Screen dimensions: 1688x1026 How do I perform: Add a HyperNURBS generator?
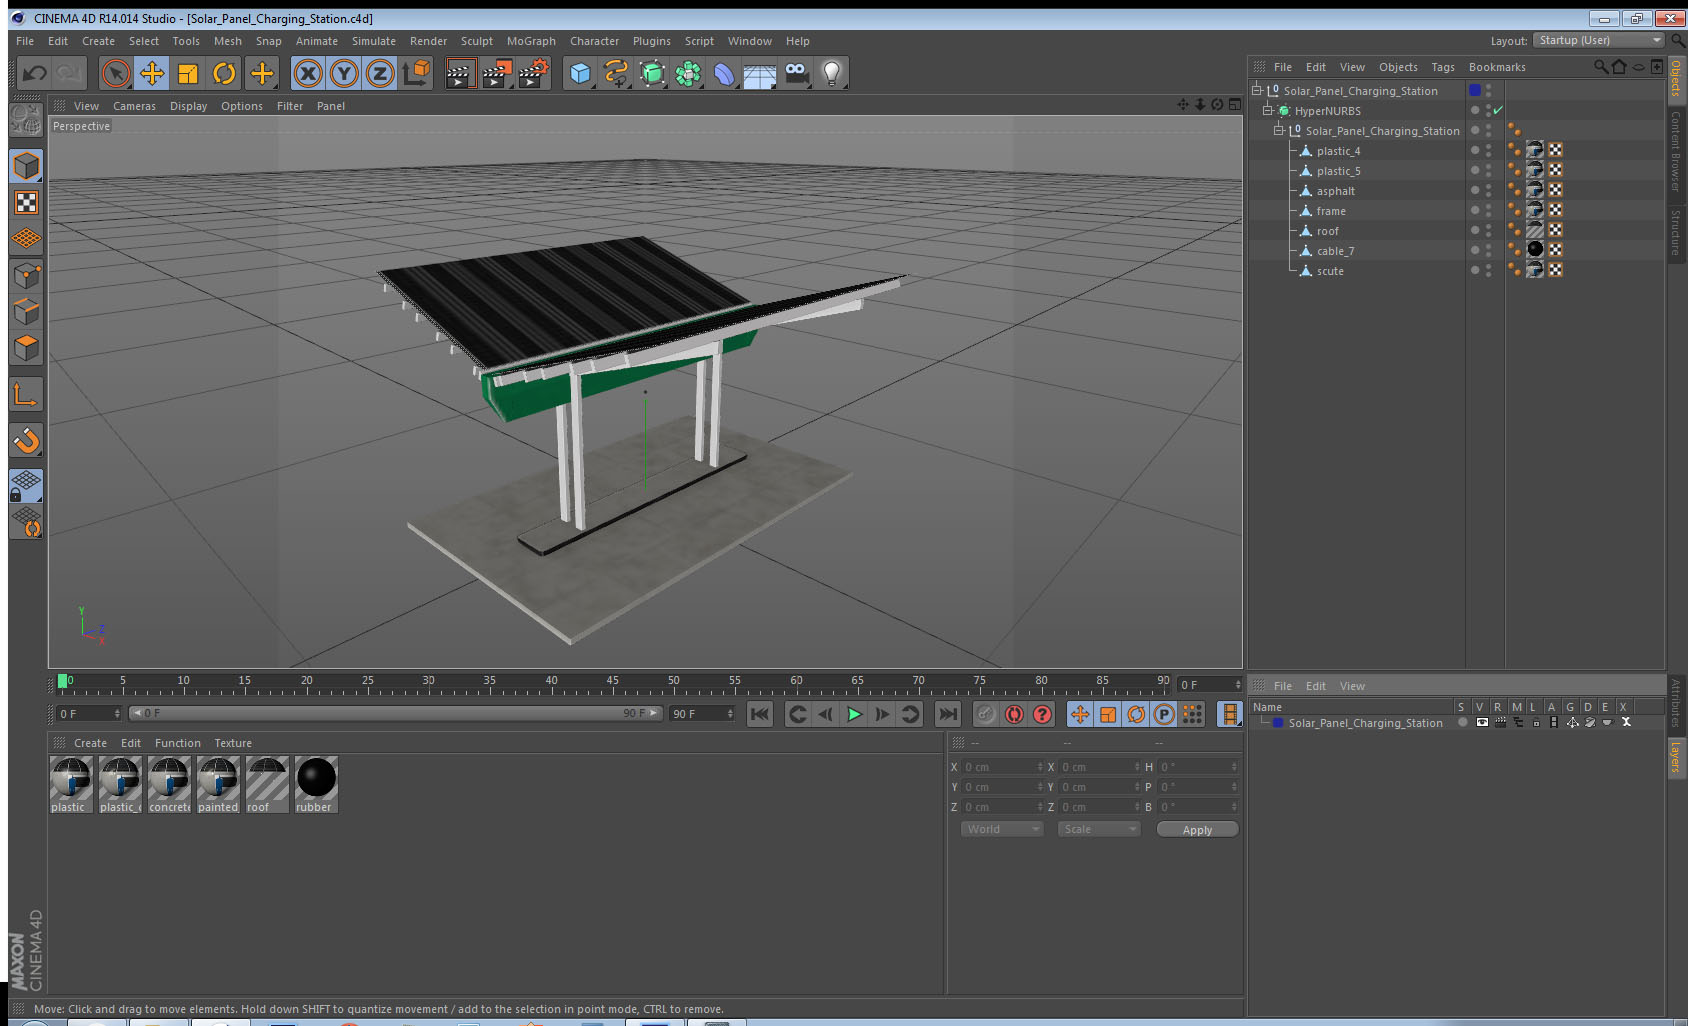point(652,73)
